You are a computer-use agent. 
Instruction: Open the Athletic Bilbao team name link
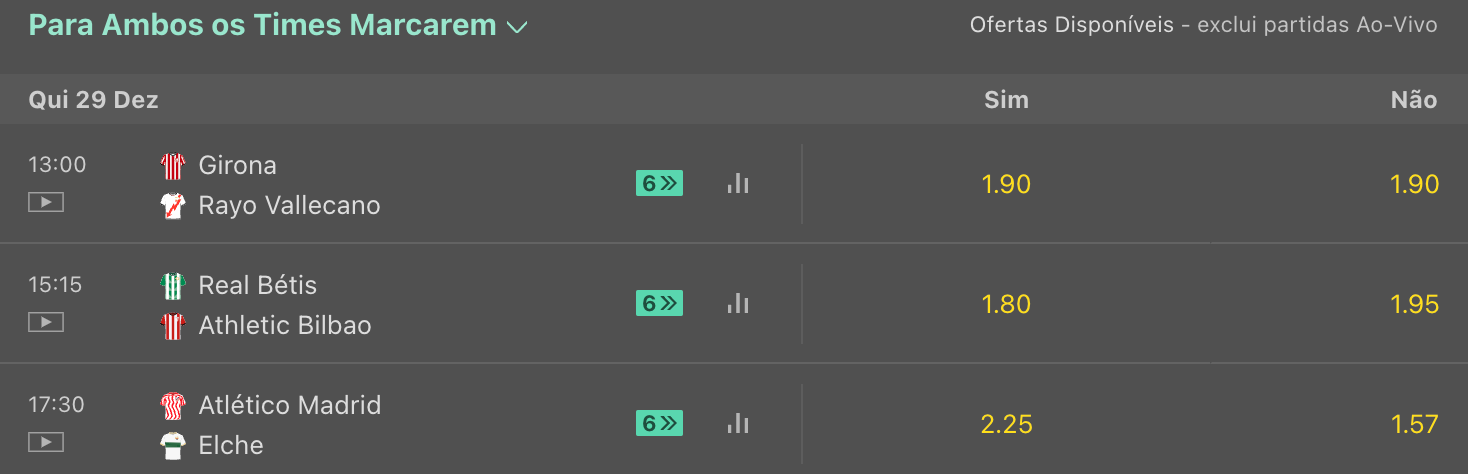(285, 325)
